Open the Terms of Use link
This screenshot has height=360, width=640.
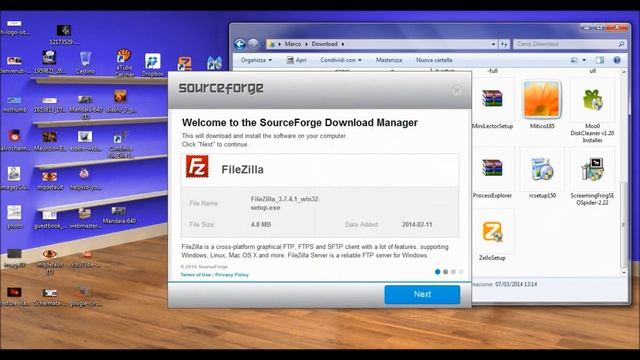(x=196, y=275)
